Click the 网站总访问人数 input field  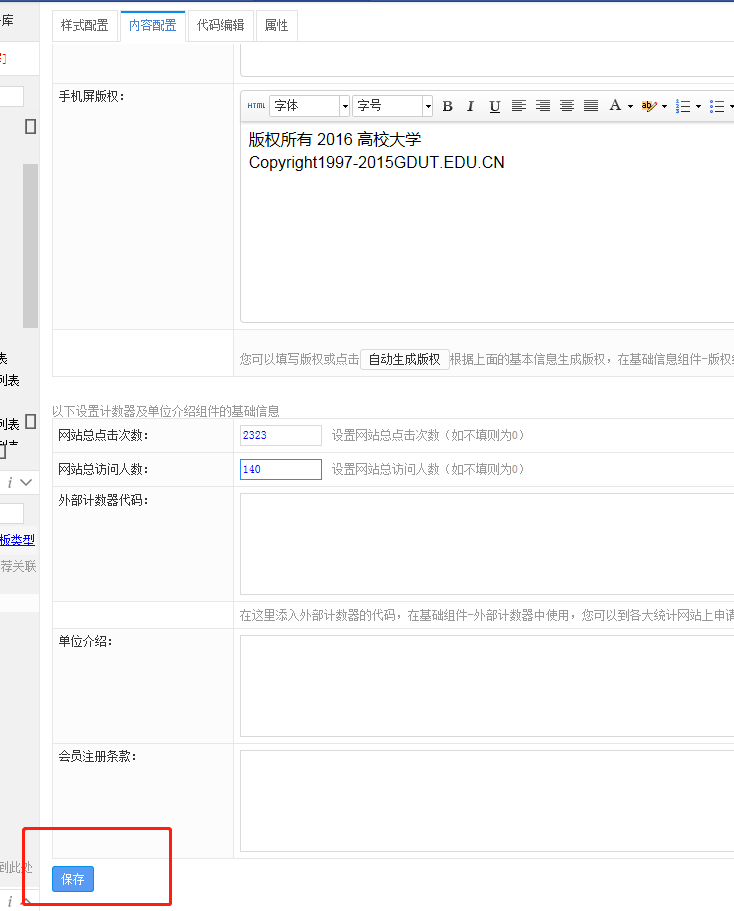[281, 469]
